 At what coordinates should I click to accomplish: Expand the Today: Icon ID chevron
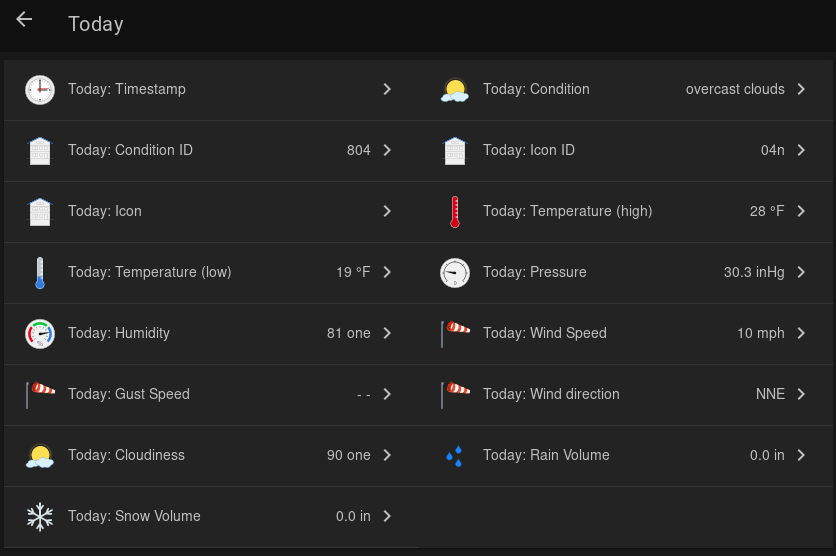802,150
